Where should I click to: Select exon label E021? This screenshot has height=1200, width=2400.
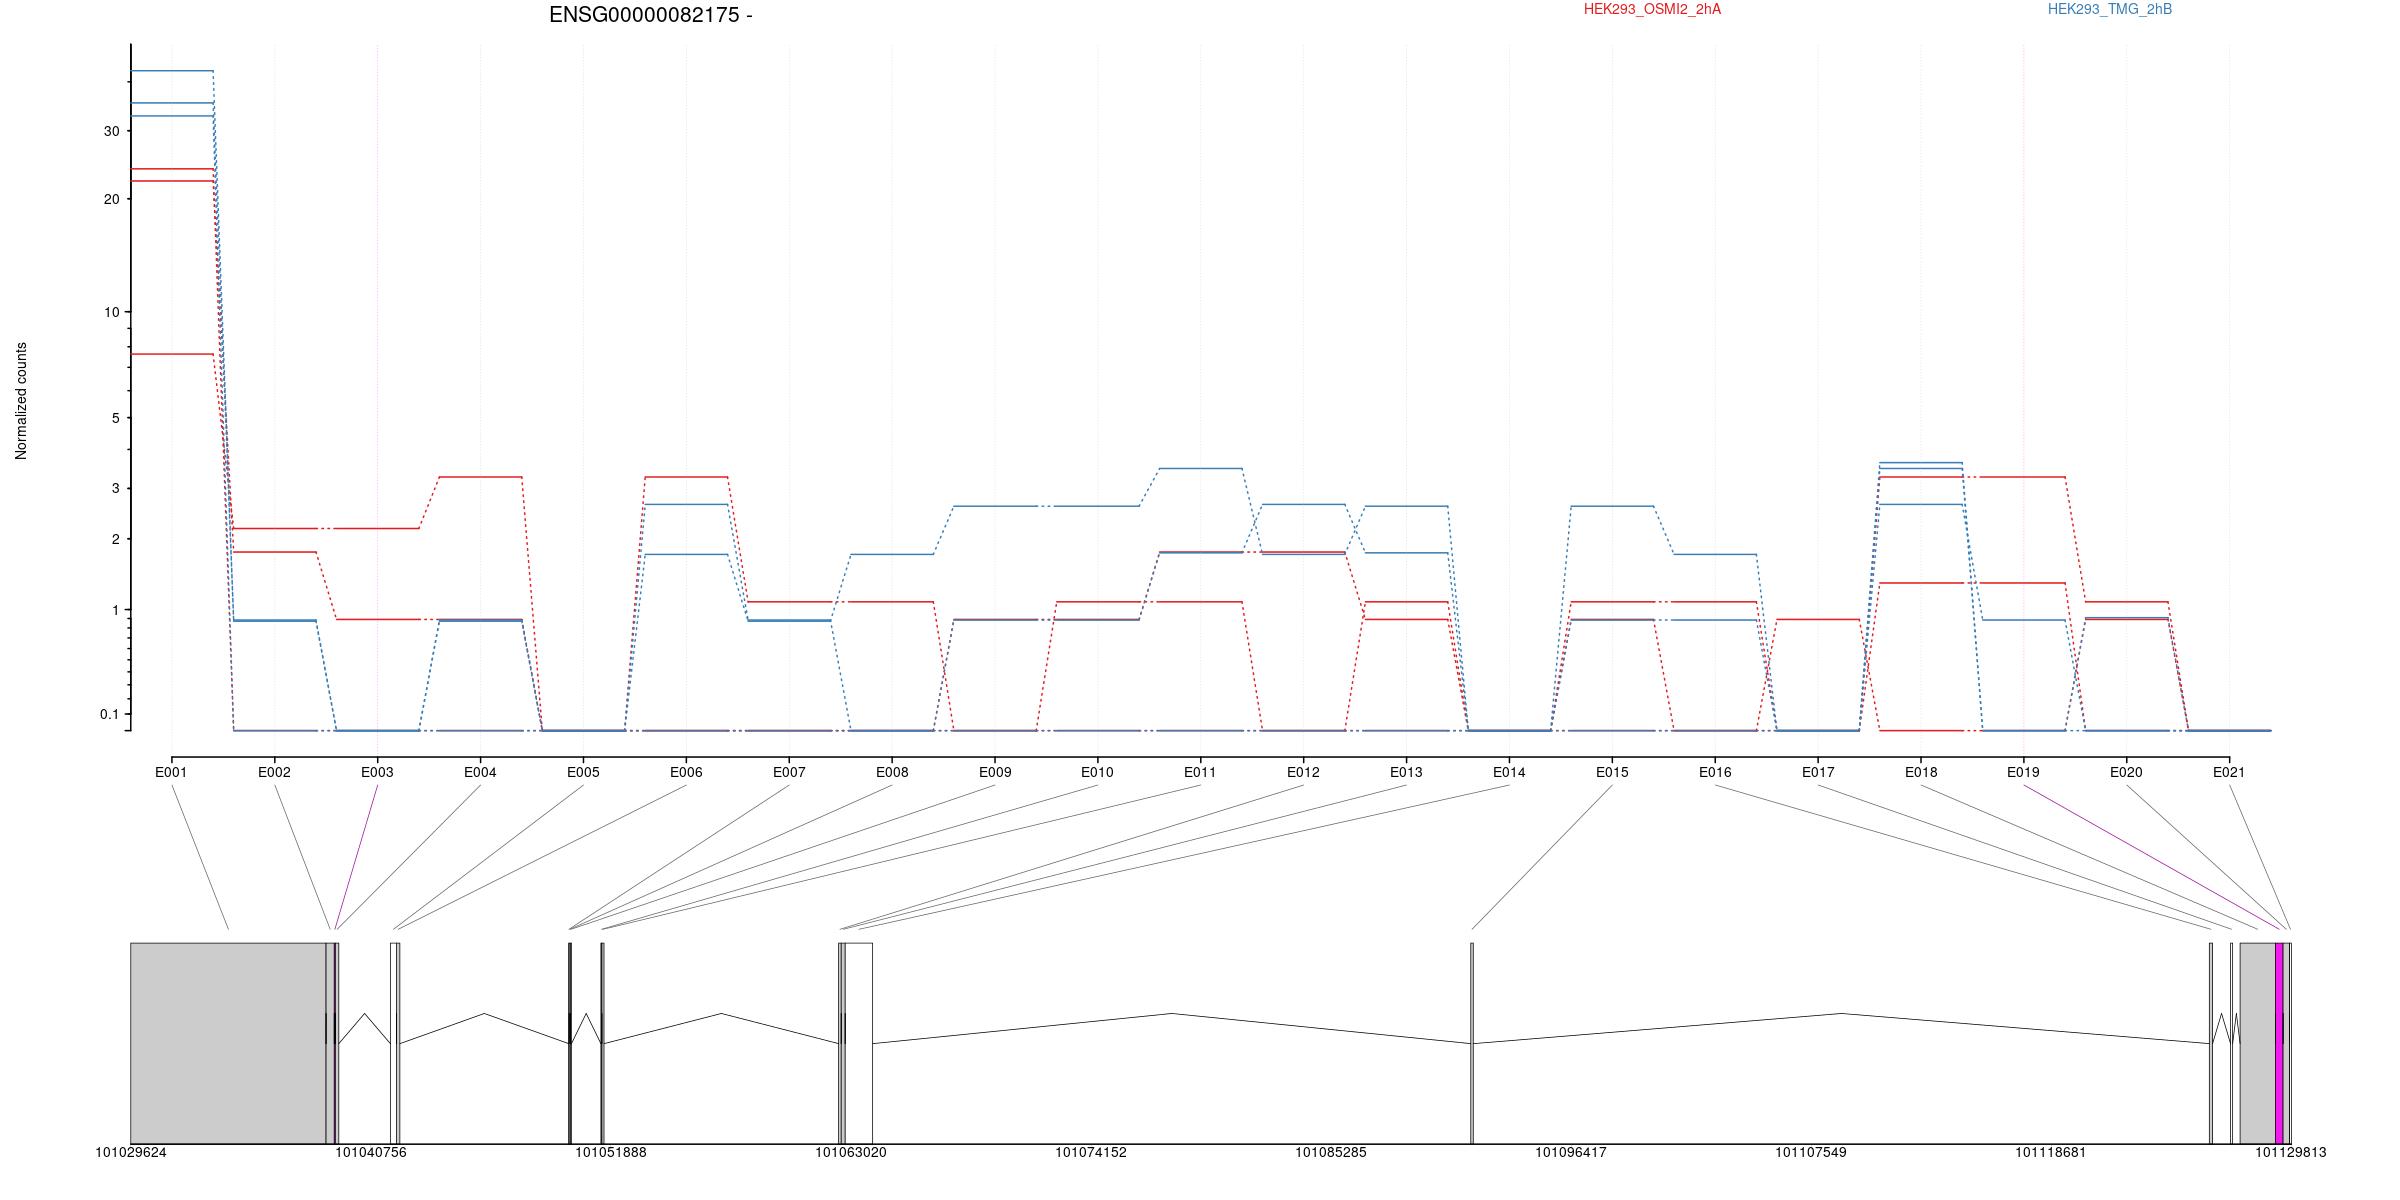pyautogui.click(x=2229, y=772)
